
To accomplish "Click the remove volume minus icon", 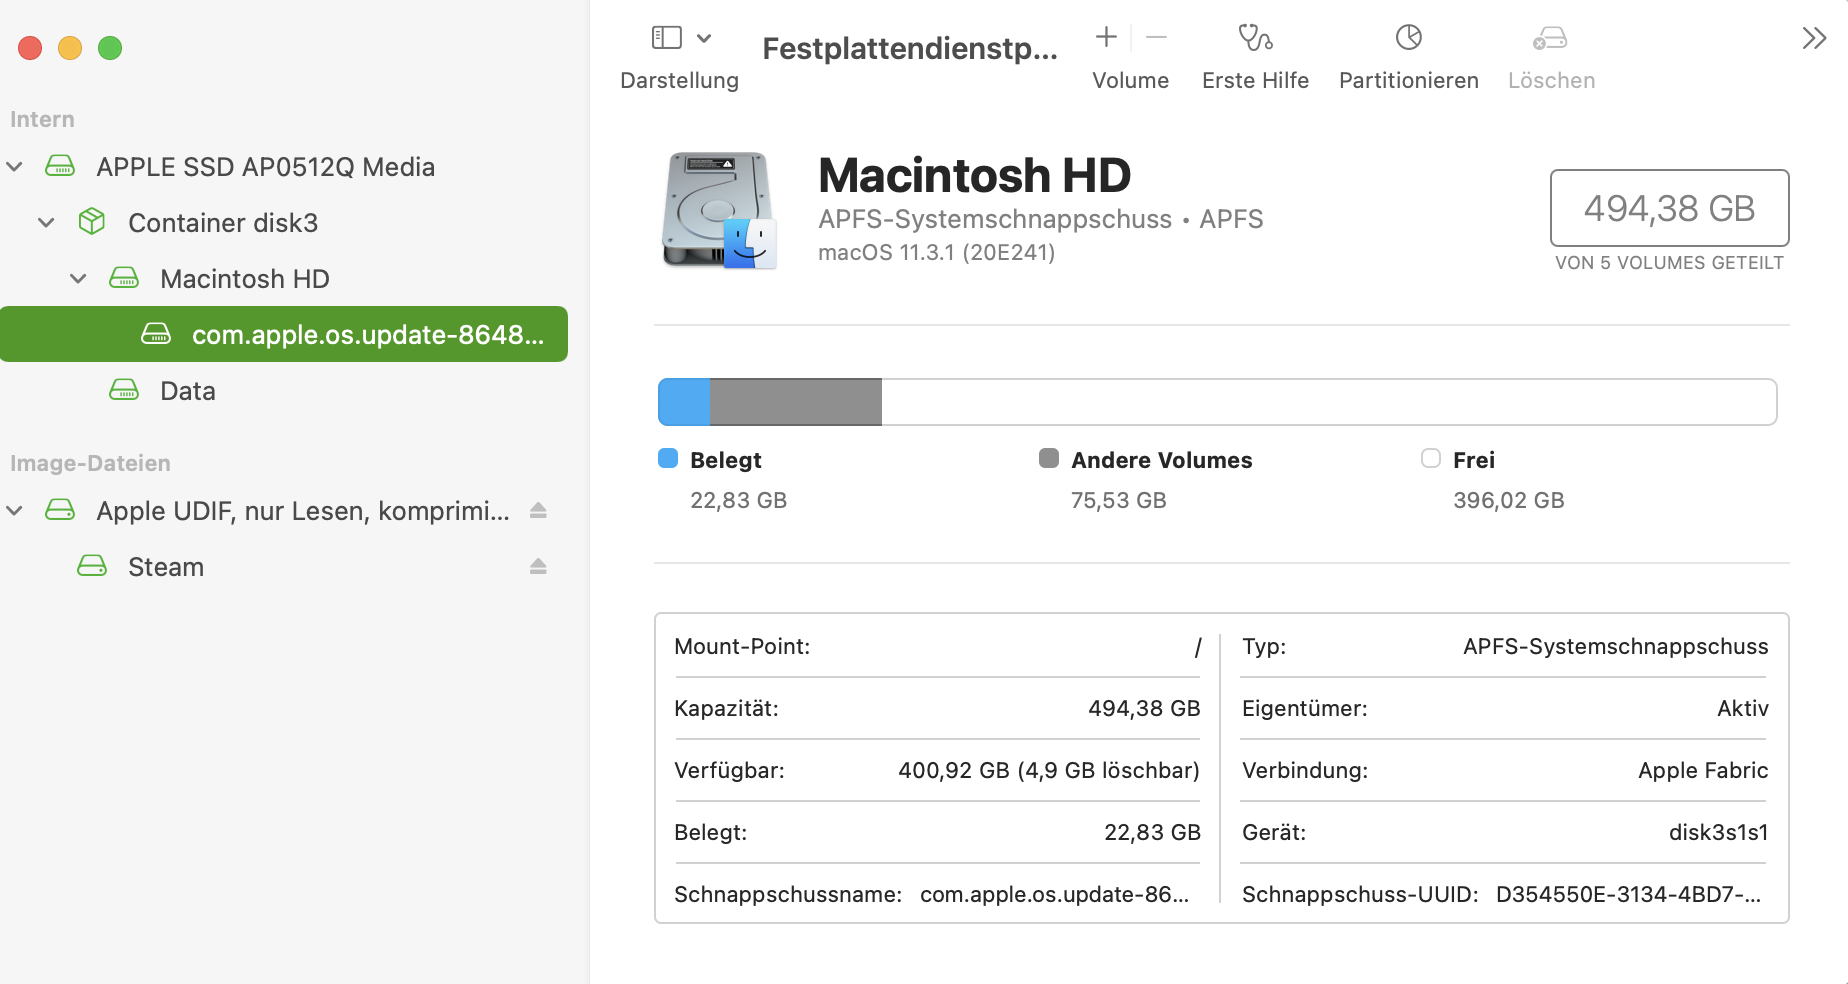I will (x=1156, y=37).
